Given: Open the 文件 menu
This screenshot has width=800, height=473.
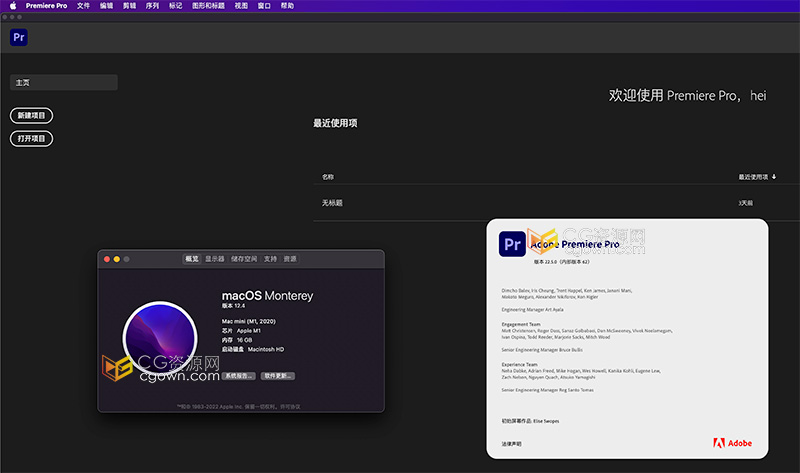Looking at the screenshot, I should pos(83,6).
